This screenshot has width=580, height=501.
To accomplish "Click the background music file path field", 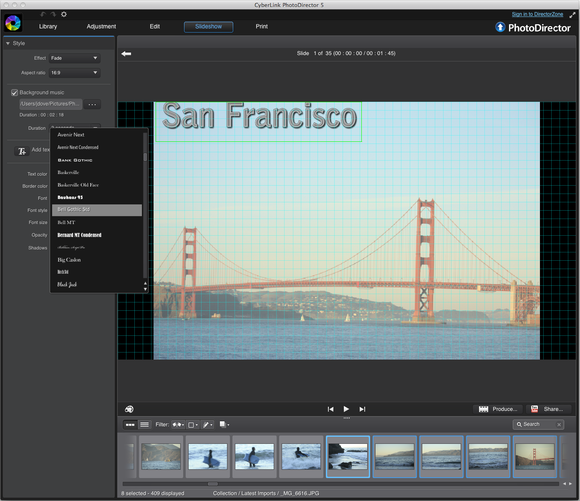I will (x=51, y=104).
